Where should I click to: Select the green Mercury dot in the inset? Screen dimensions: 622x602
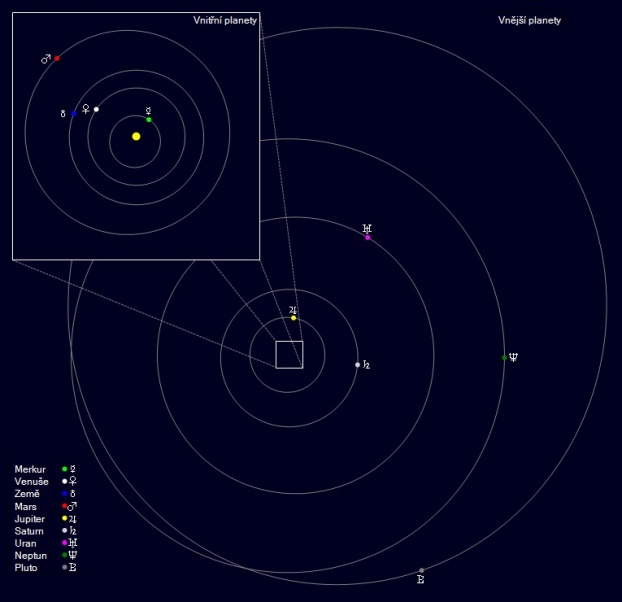[x=149, y=119]
